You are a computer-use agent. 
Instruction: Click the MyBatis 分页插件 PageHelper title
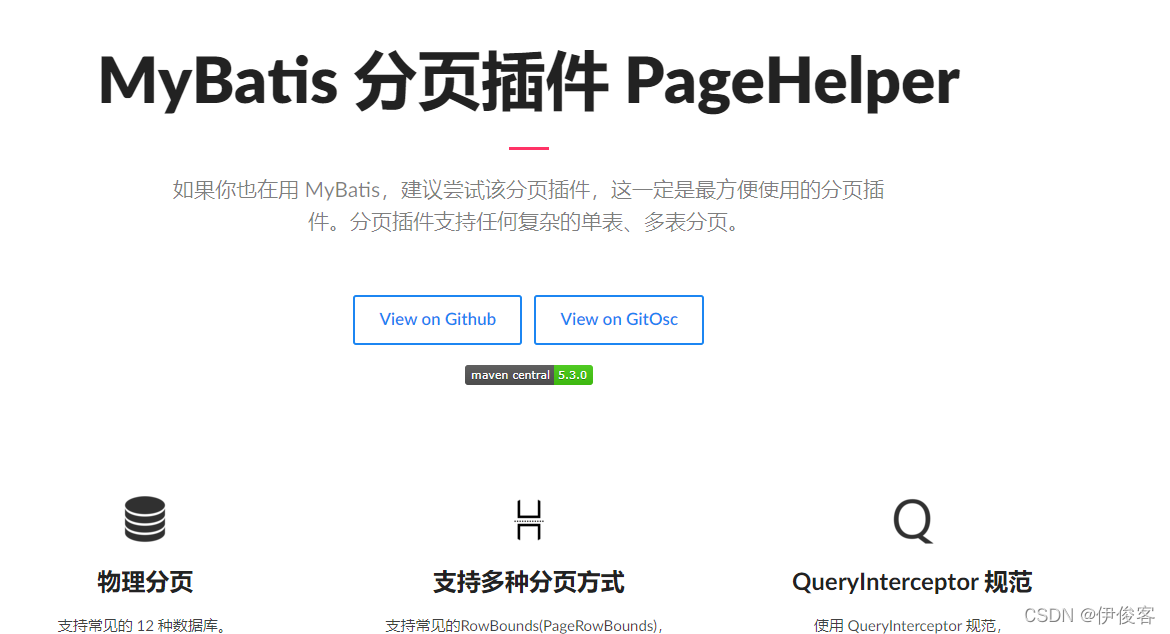(528, 82)
